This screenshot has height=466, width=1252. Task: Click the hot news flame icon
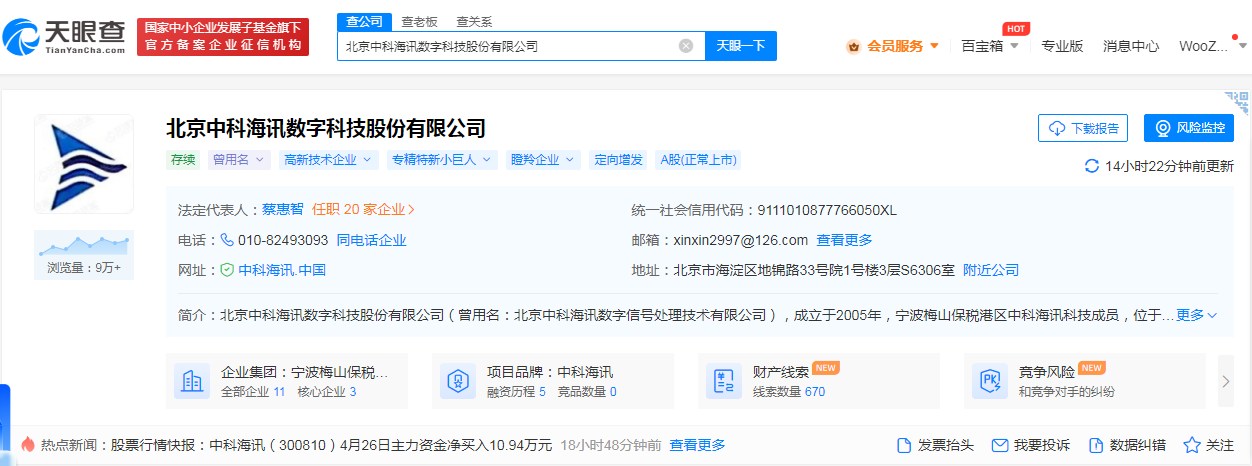pos(28,445)
